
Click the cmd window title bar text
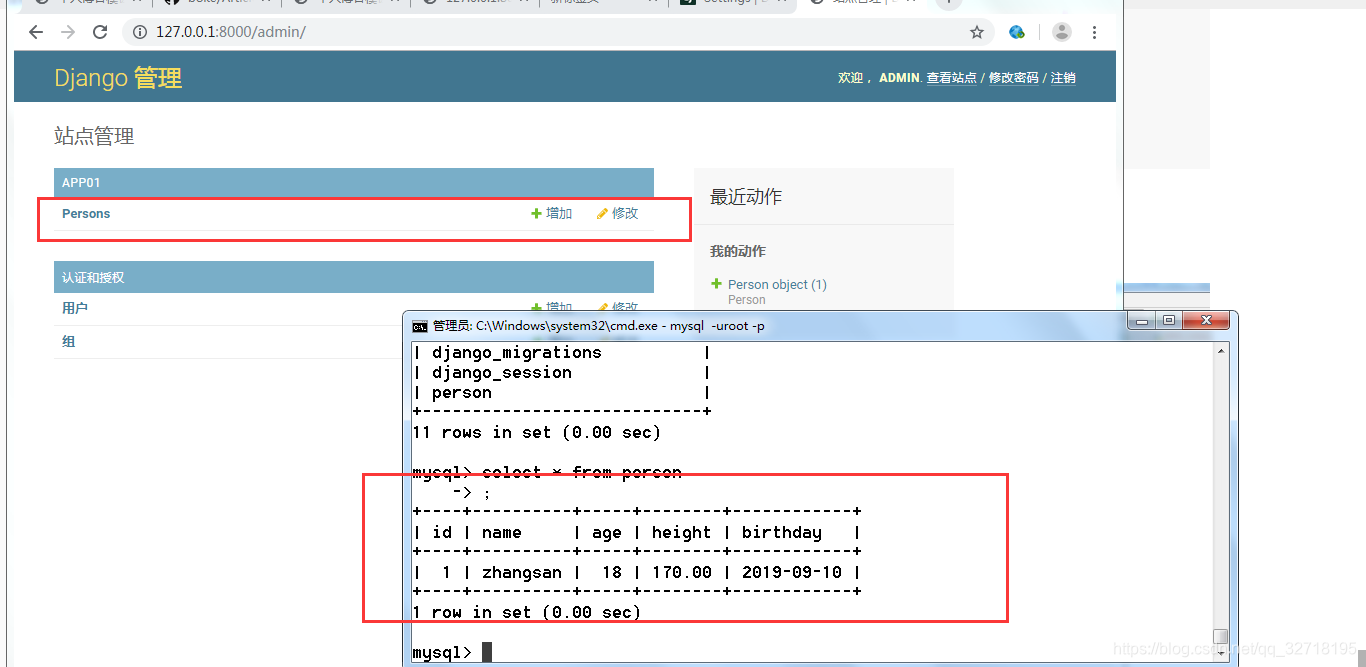click(x=599, y=326)
